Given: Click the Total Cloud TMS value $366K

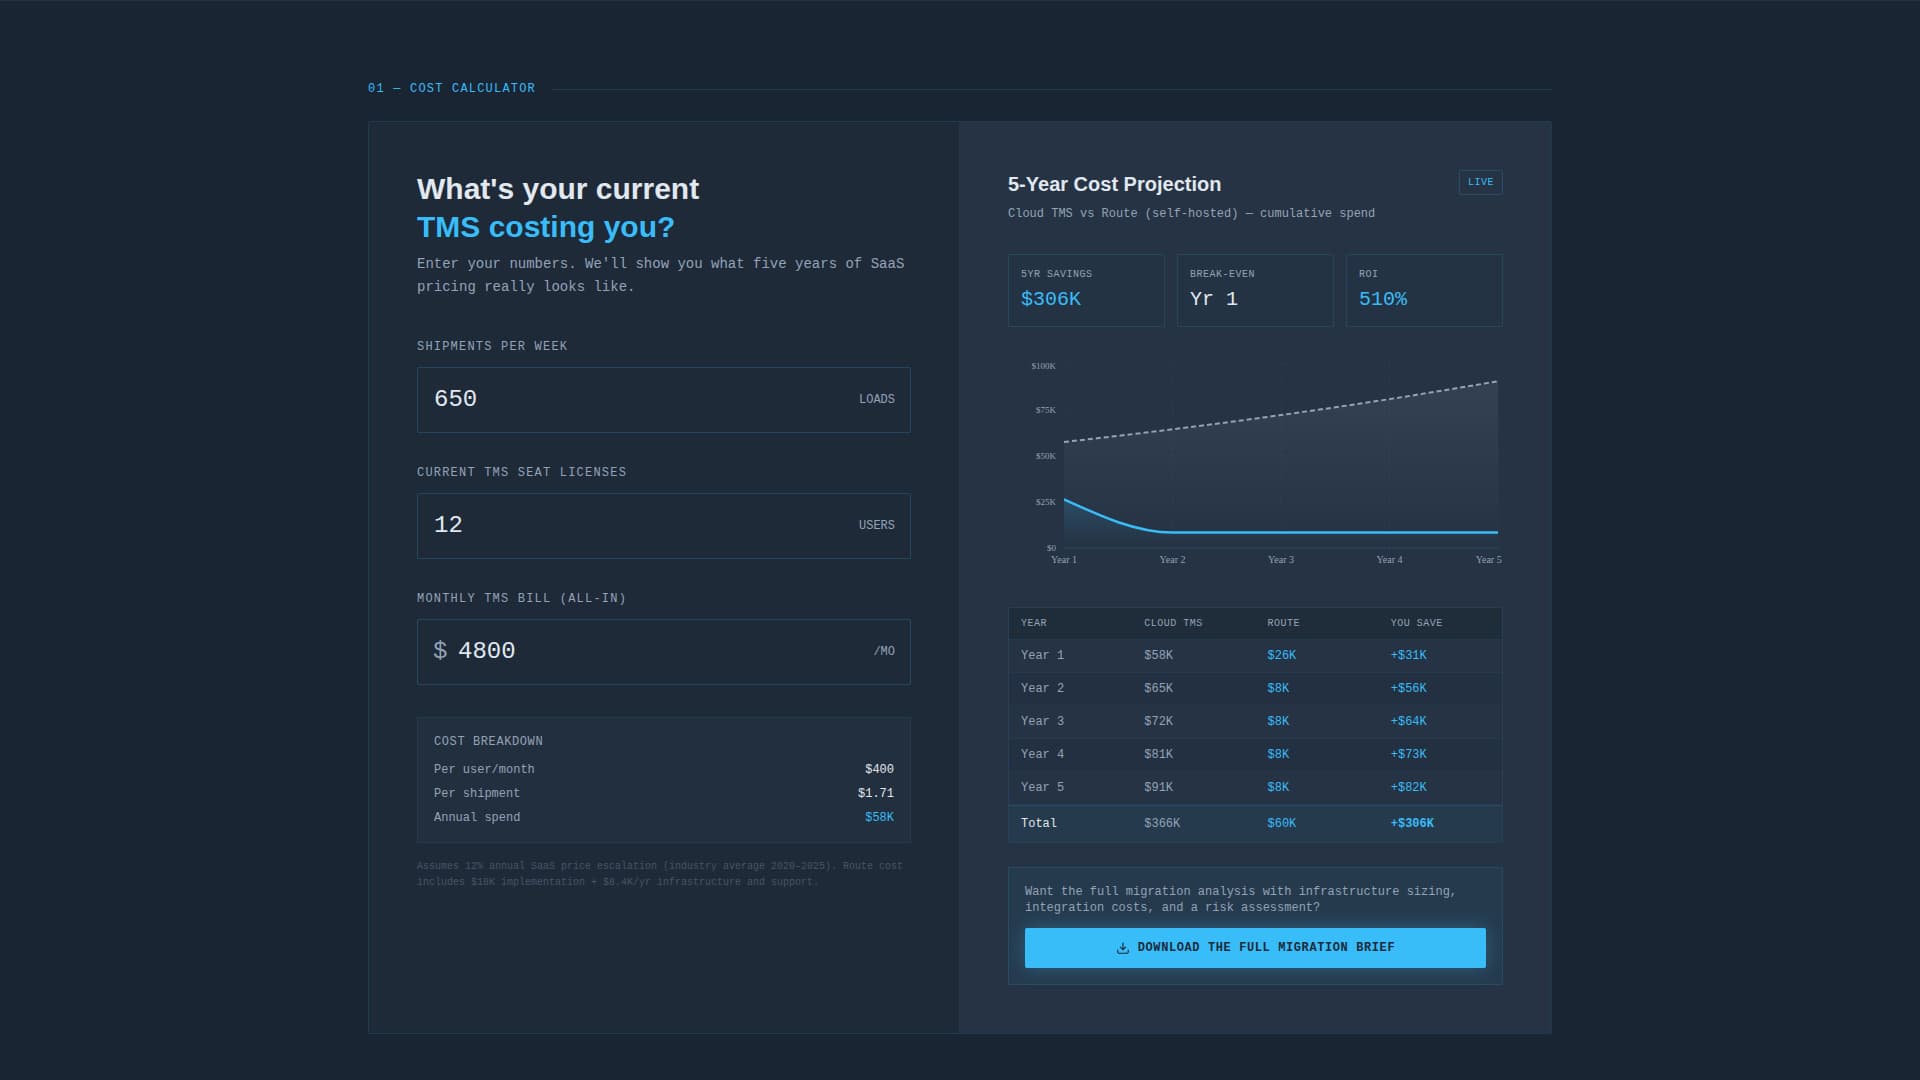Looking at the screenshot, I should tap(1162, 823).
